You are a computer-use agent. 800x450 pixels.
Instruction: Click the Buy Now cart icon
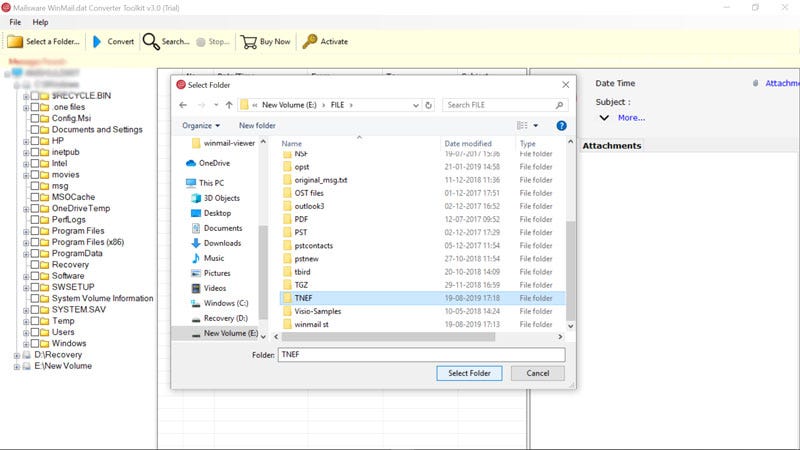248,42
